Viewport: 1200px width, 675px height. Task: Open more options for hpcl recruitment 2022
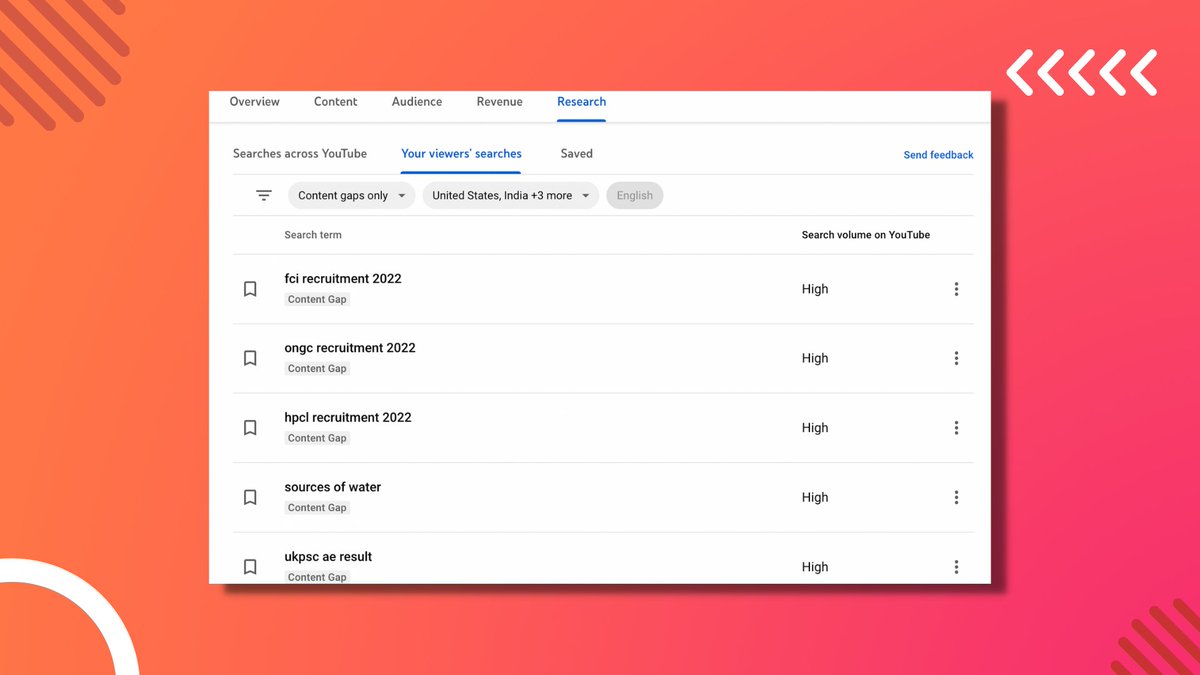pyautogui.click(x=956, y=428)
